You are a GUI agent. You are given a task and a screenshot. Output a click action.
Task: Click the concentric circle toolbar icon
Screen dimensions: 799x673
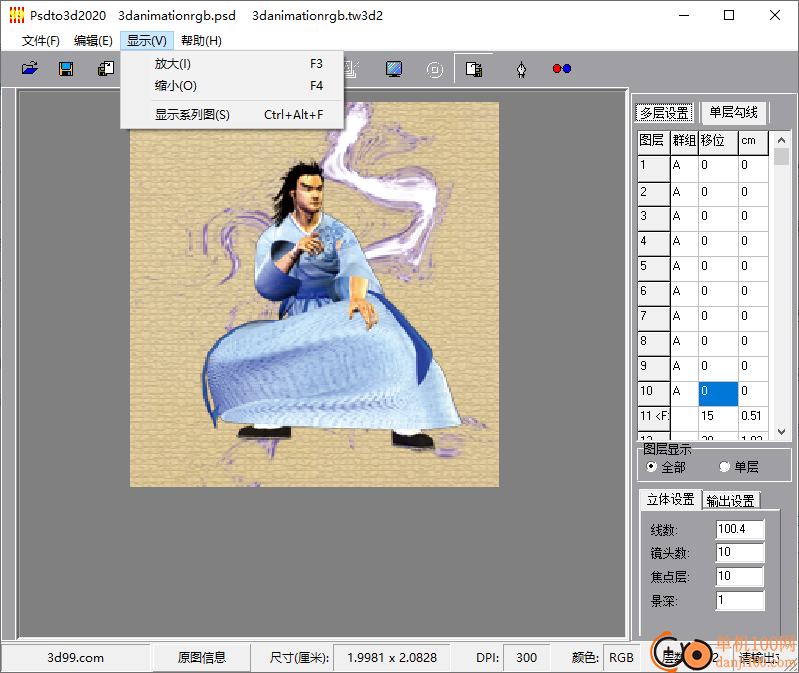[435, 69]
